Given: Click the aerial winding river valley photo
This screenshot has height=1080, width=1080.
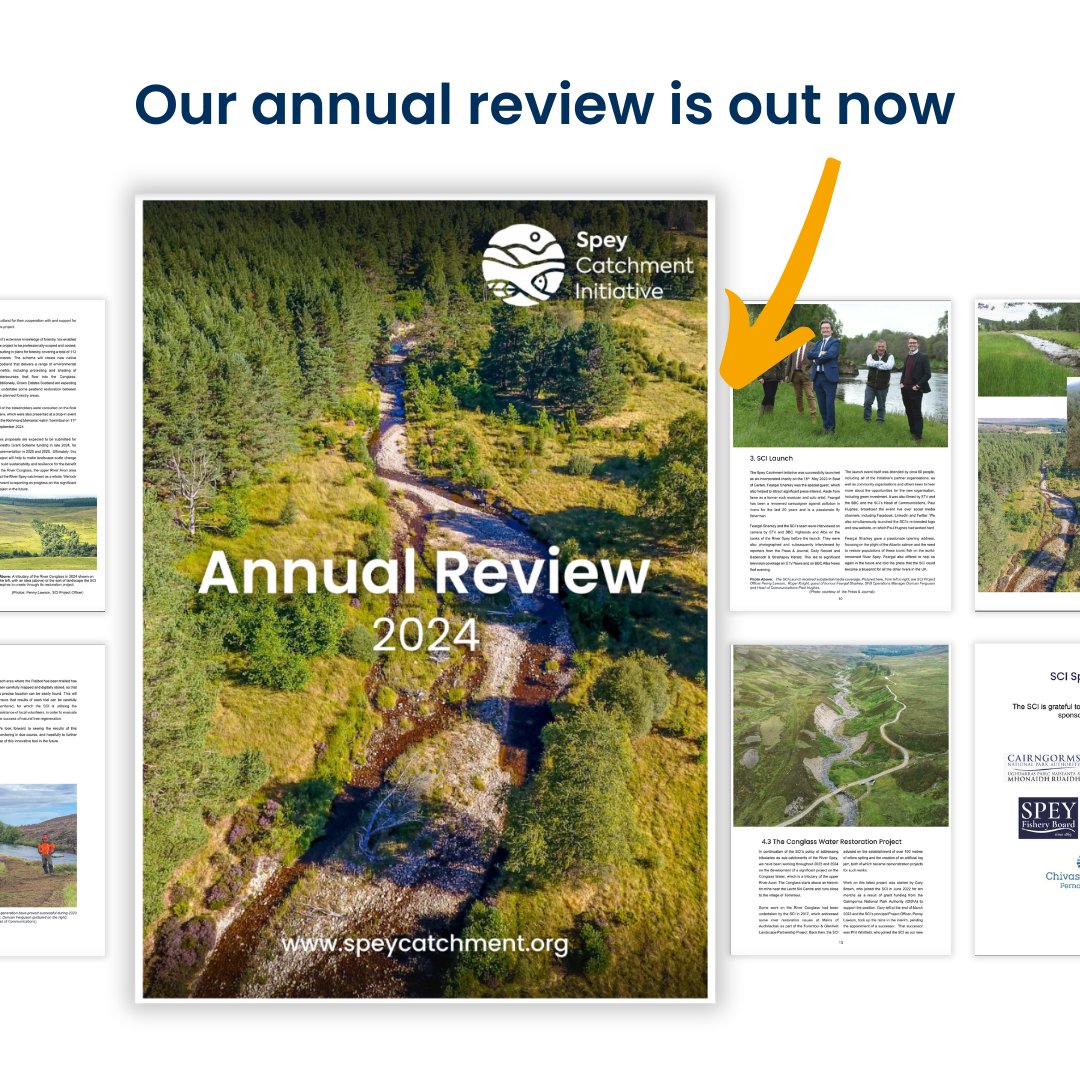Looking at the screenshot, I should pos(840,736).
